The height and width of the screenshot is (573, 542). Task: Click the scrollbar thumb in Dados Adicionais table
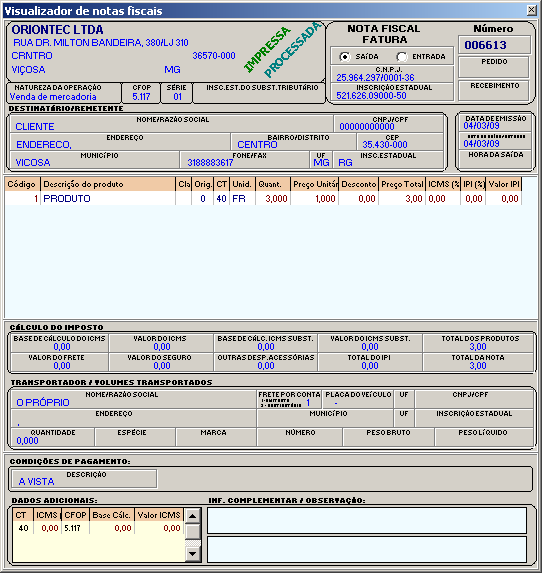click(193, 531)
